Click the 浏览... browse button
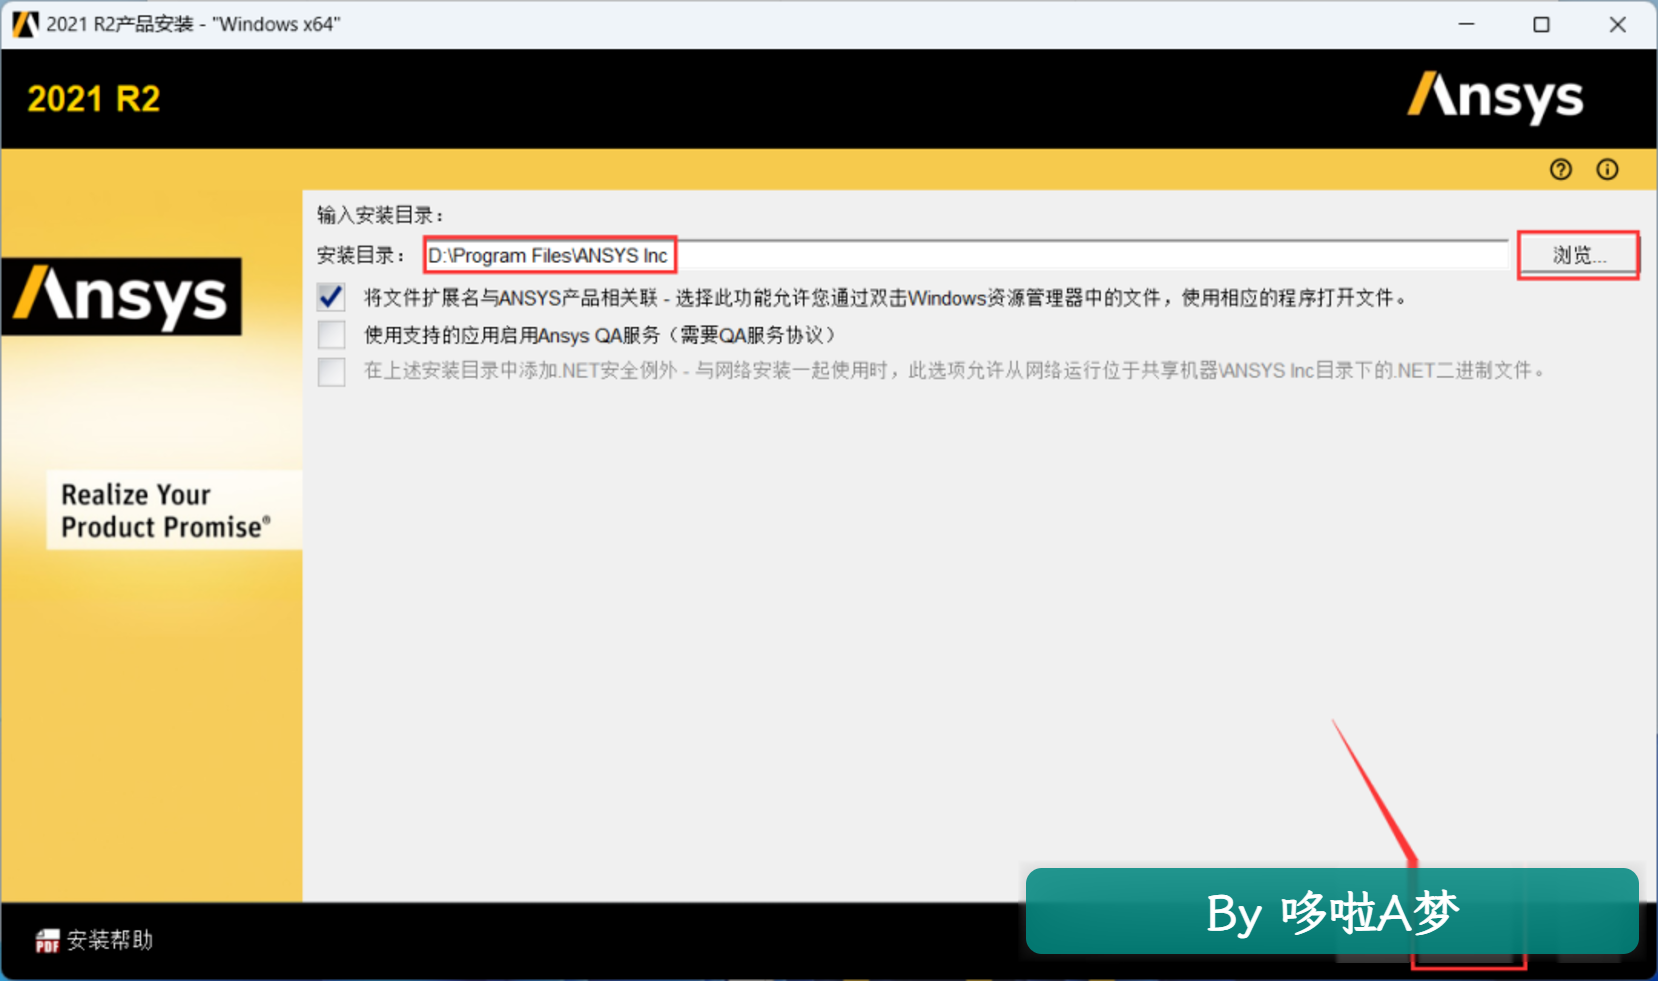The image size is (1658, 981). pyautogui.click(x=1578, y=255)
